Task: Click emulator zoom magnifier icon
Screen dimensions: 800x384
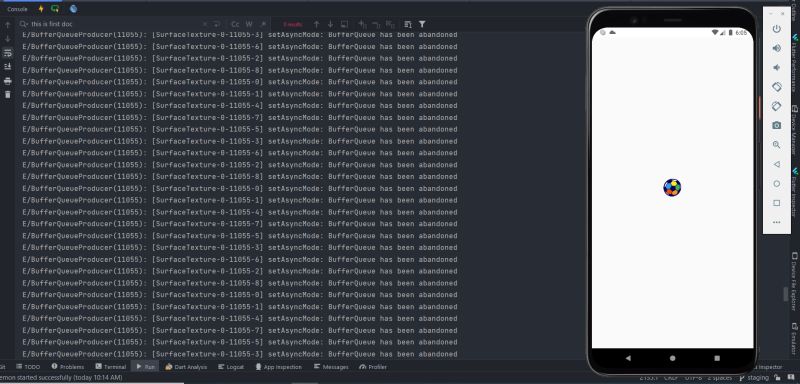Action: (777, 145)
